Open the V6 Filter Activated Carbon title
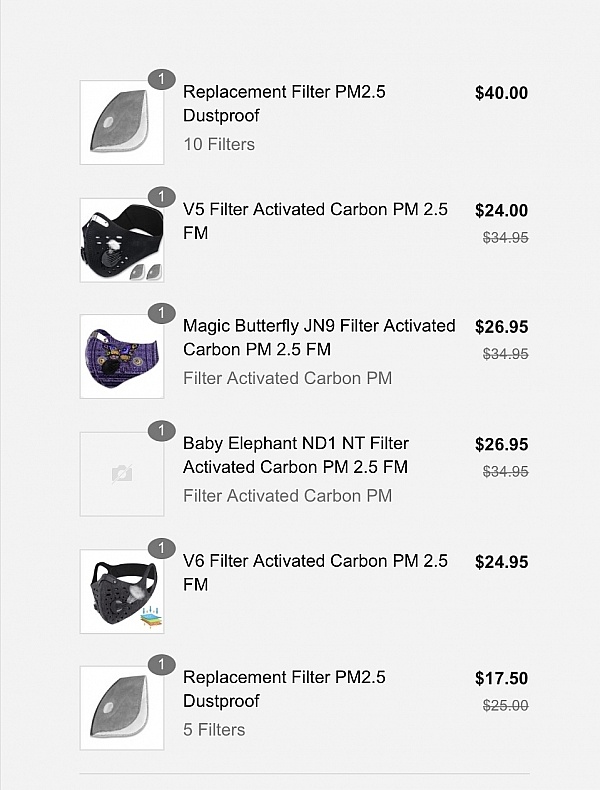Screen dimensions: 600x790 pyautogui.click(x=315, y=572)
